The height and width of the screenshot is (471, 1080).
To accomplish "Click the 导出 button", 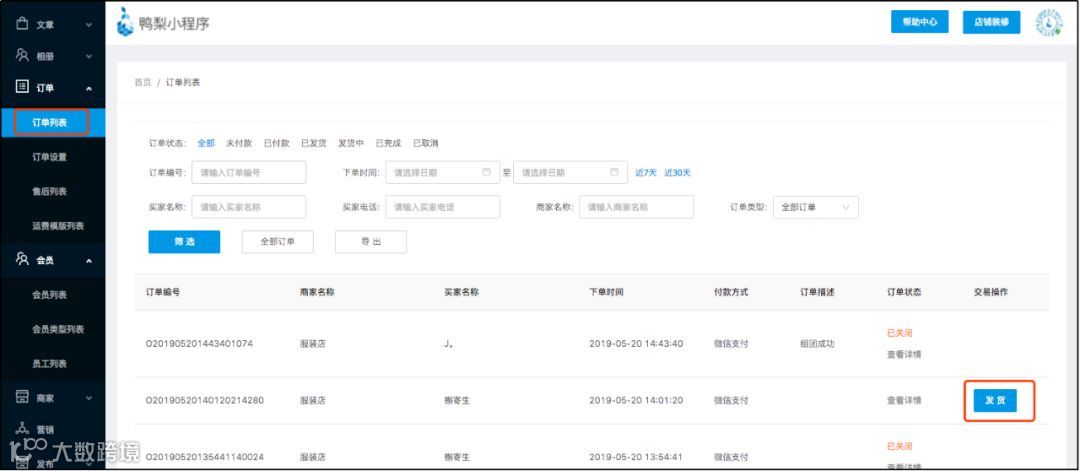I will coord(371,242).
